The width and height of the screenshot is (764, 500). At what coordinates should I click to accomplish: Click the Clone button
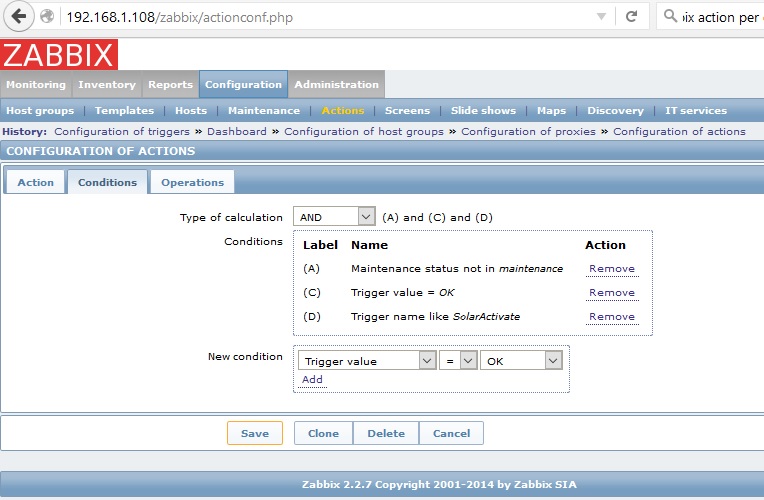pos(323,433)
